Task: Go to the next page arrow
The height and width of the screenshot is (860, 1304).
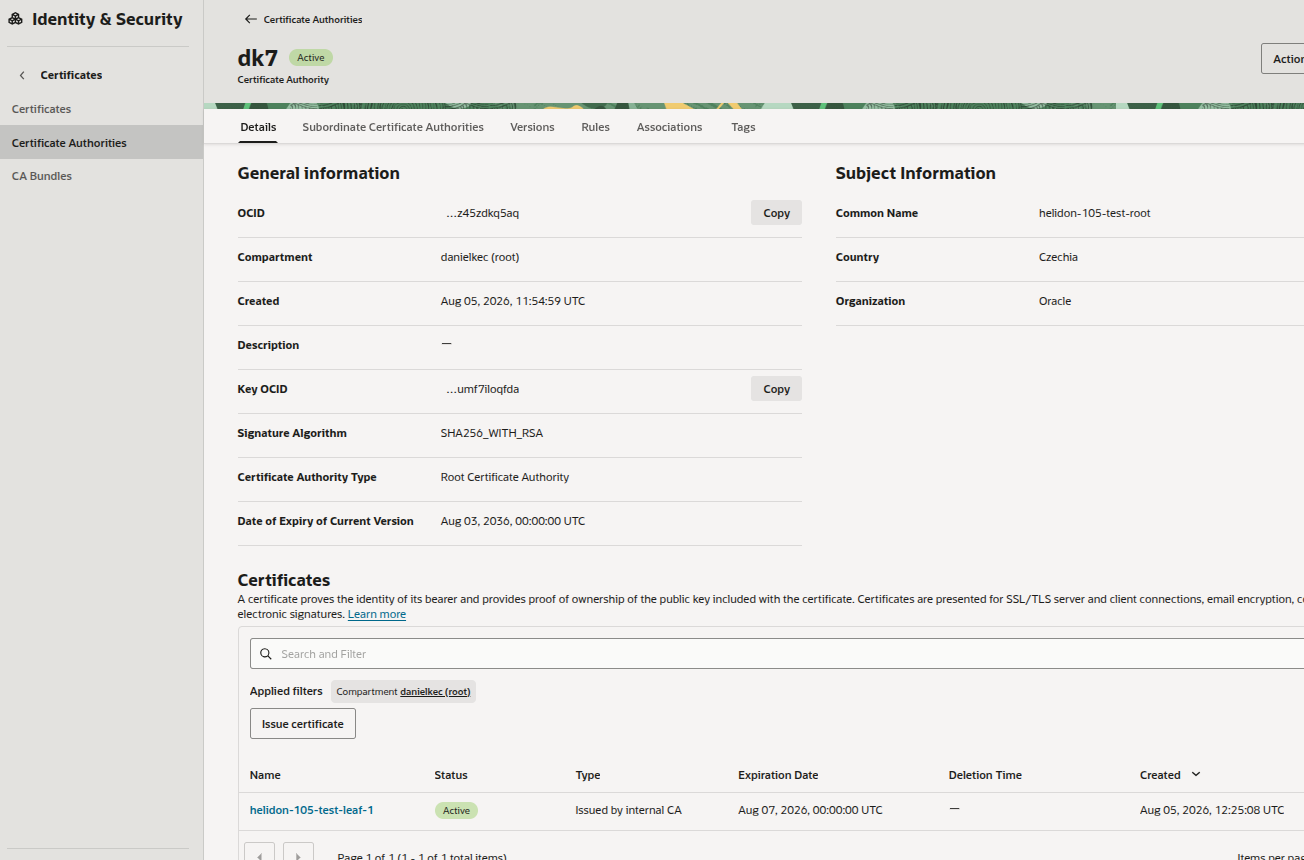Action: click(x=298, y=856)
